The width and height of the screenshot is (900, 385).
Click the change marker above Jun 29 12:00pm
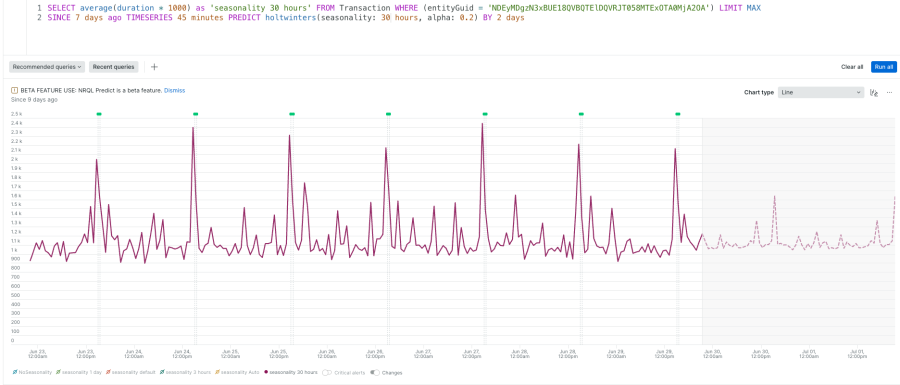coord(677,114)
